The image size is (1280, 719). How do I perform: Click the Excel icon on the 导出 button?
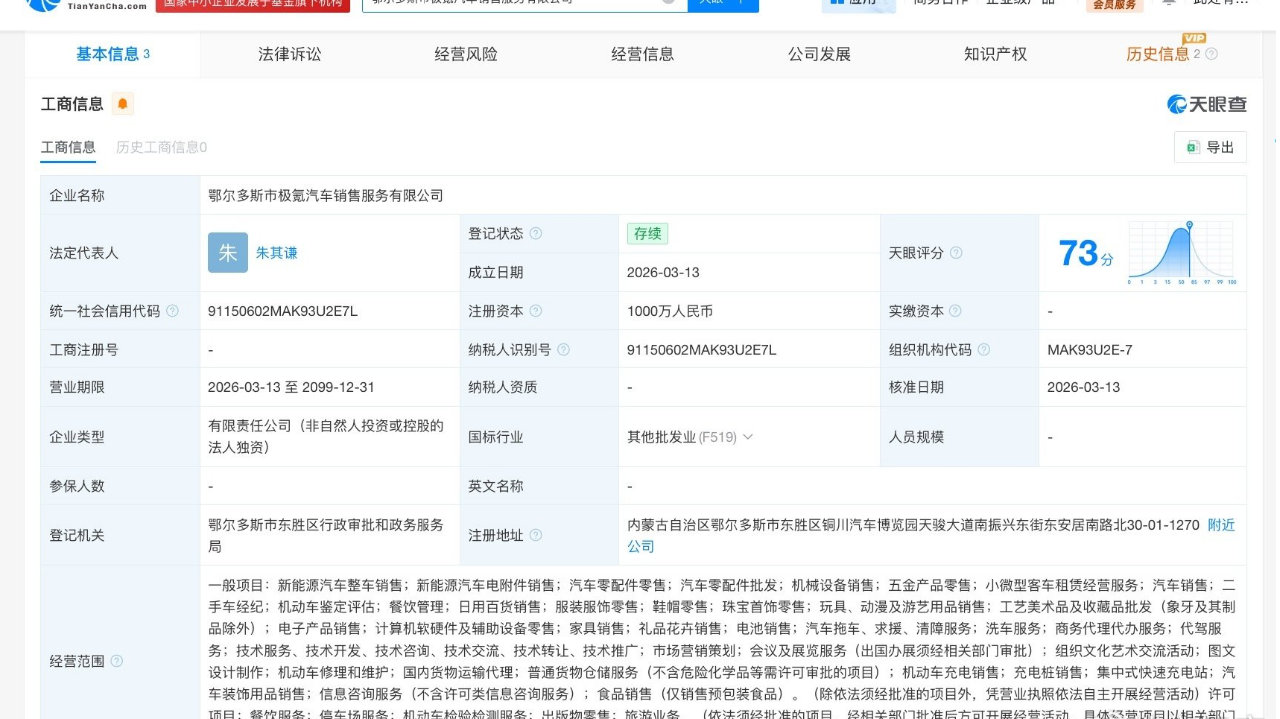tap(1192, 147)
